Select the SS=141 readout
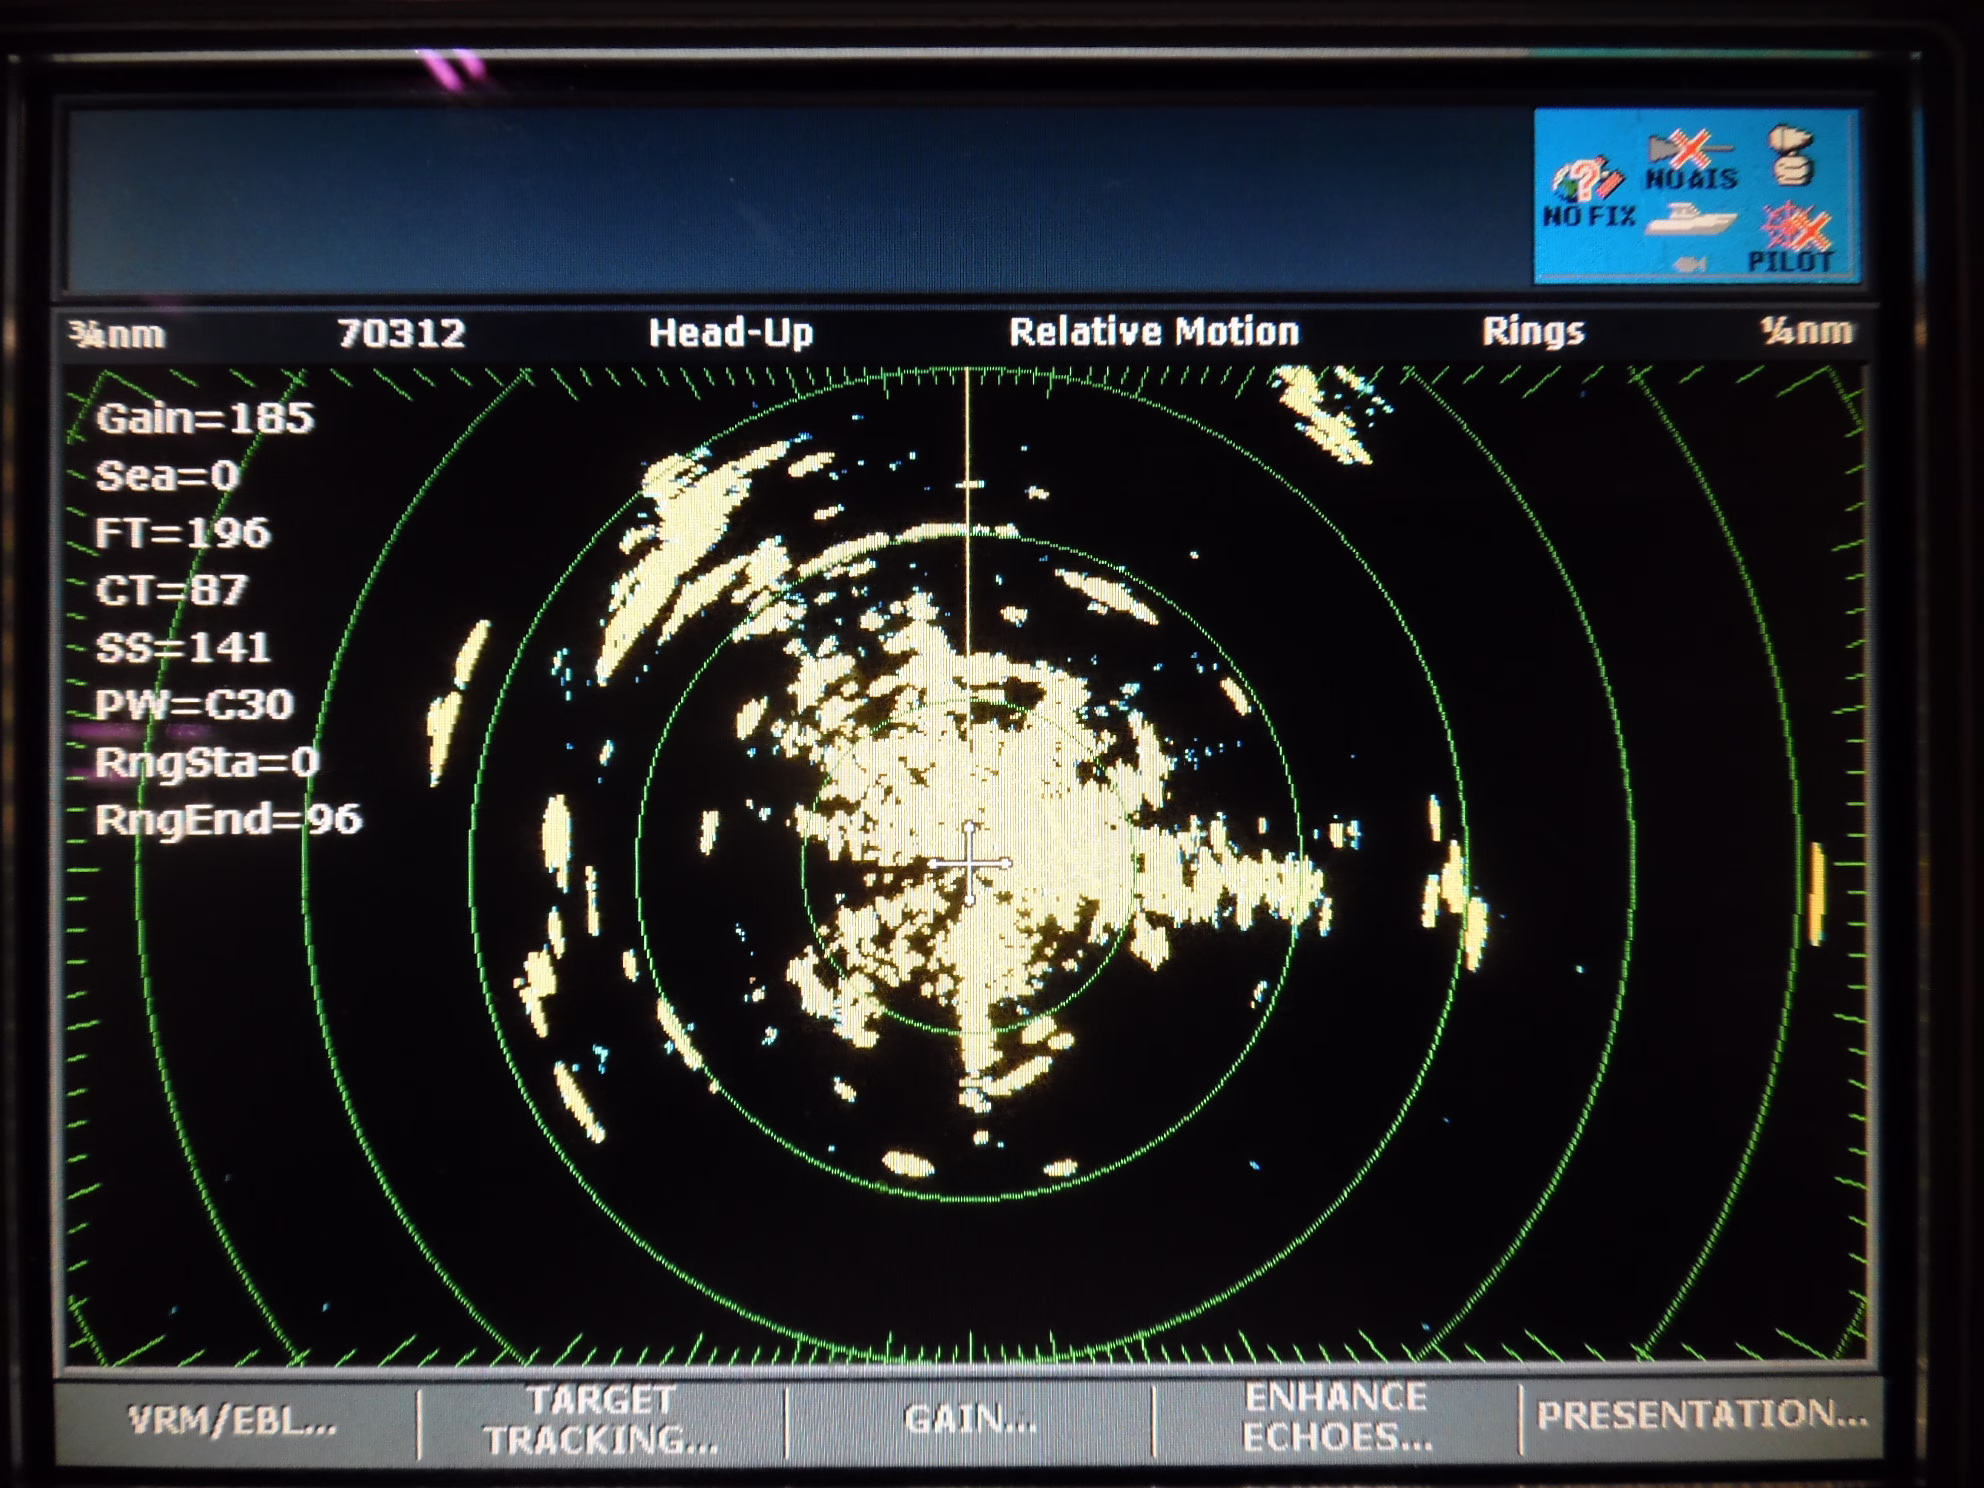This screenshot has width=1984, height=1488. pos(183,647)
